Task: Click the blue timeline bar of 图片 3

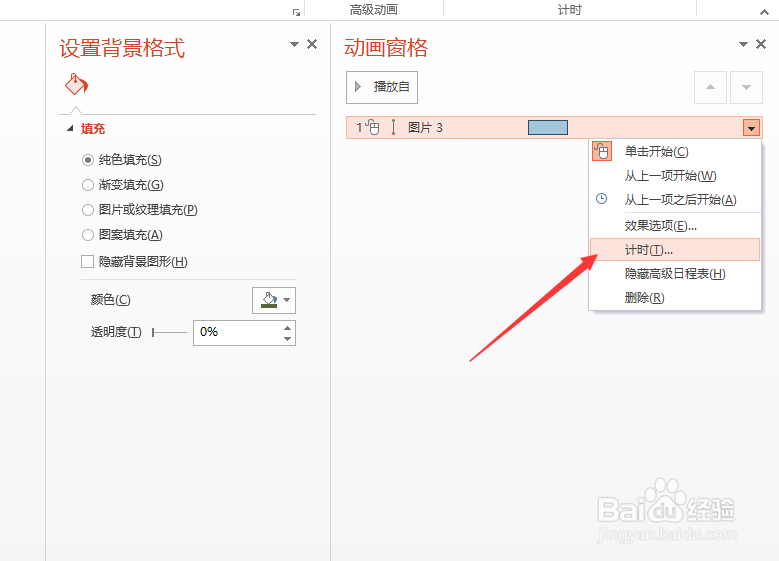Action: tap(547, 128)
